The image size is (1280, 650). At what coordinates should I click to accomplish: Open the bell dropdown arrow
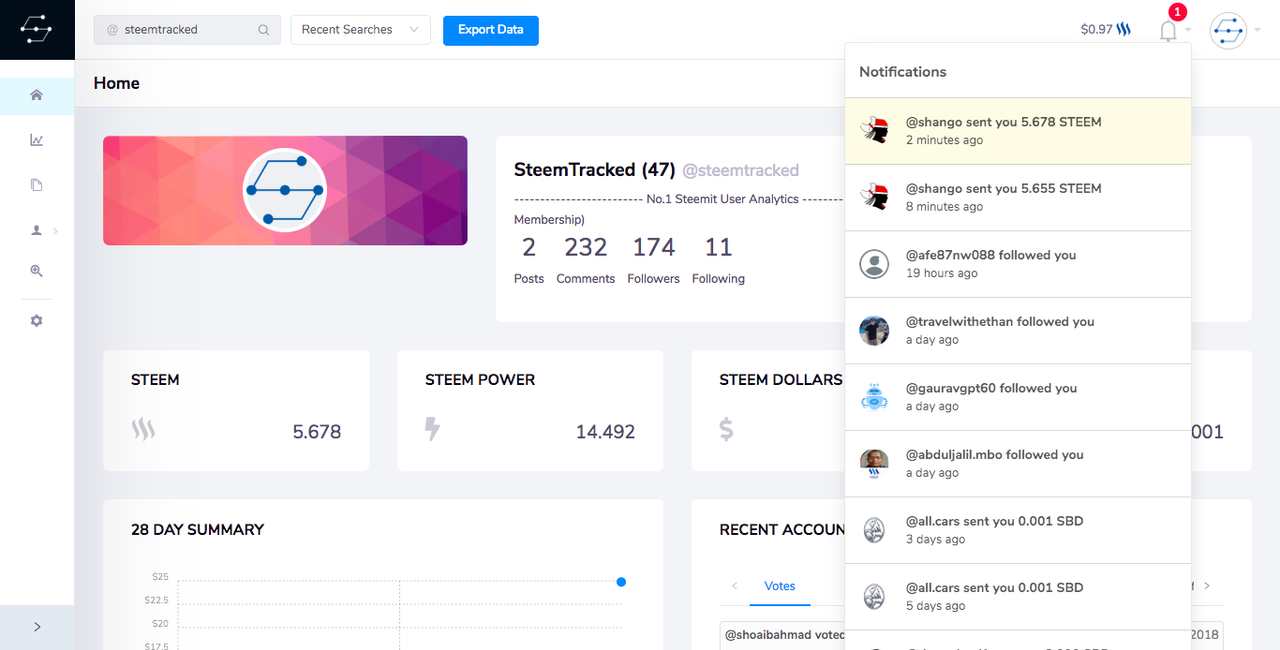tap(1188, 31)
